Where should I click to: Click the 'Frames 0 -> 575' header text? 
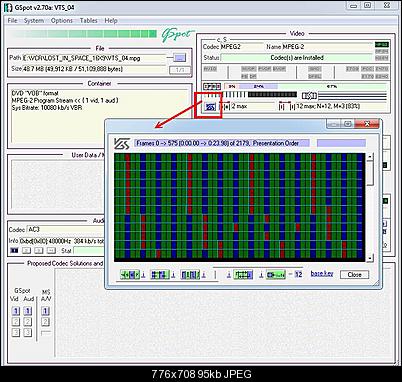tap(221, 143)
